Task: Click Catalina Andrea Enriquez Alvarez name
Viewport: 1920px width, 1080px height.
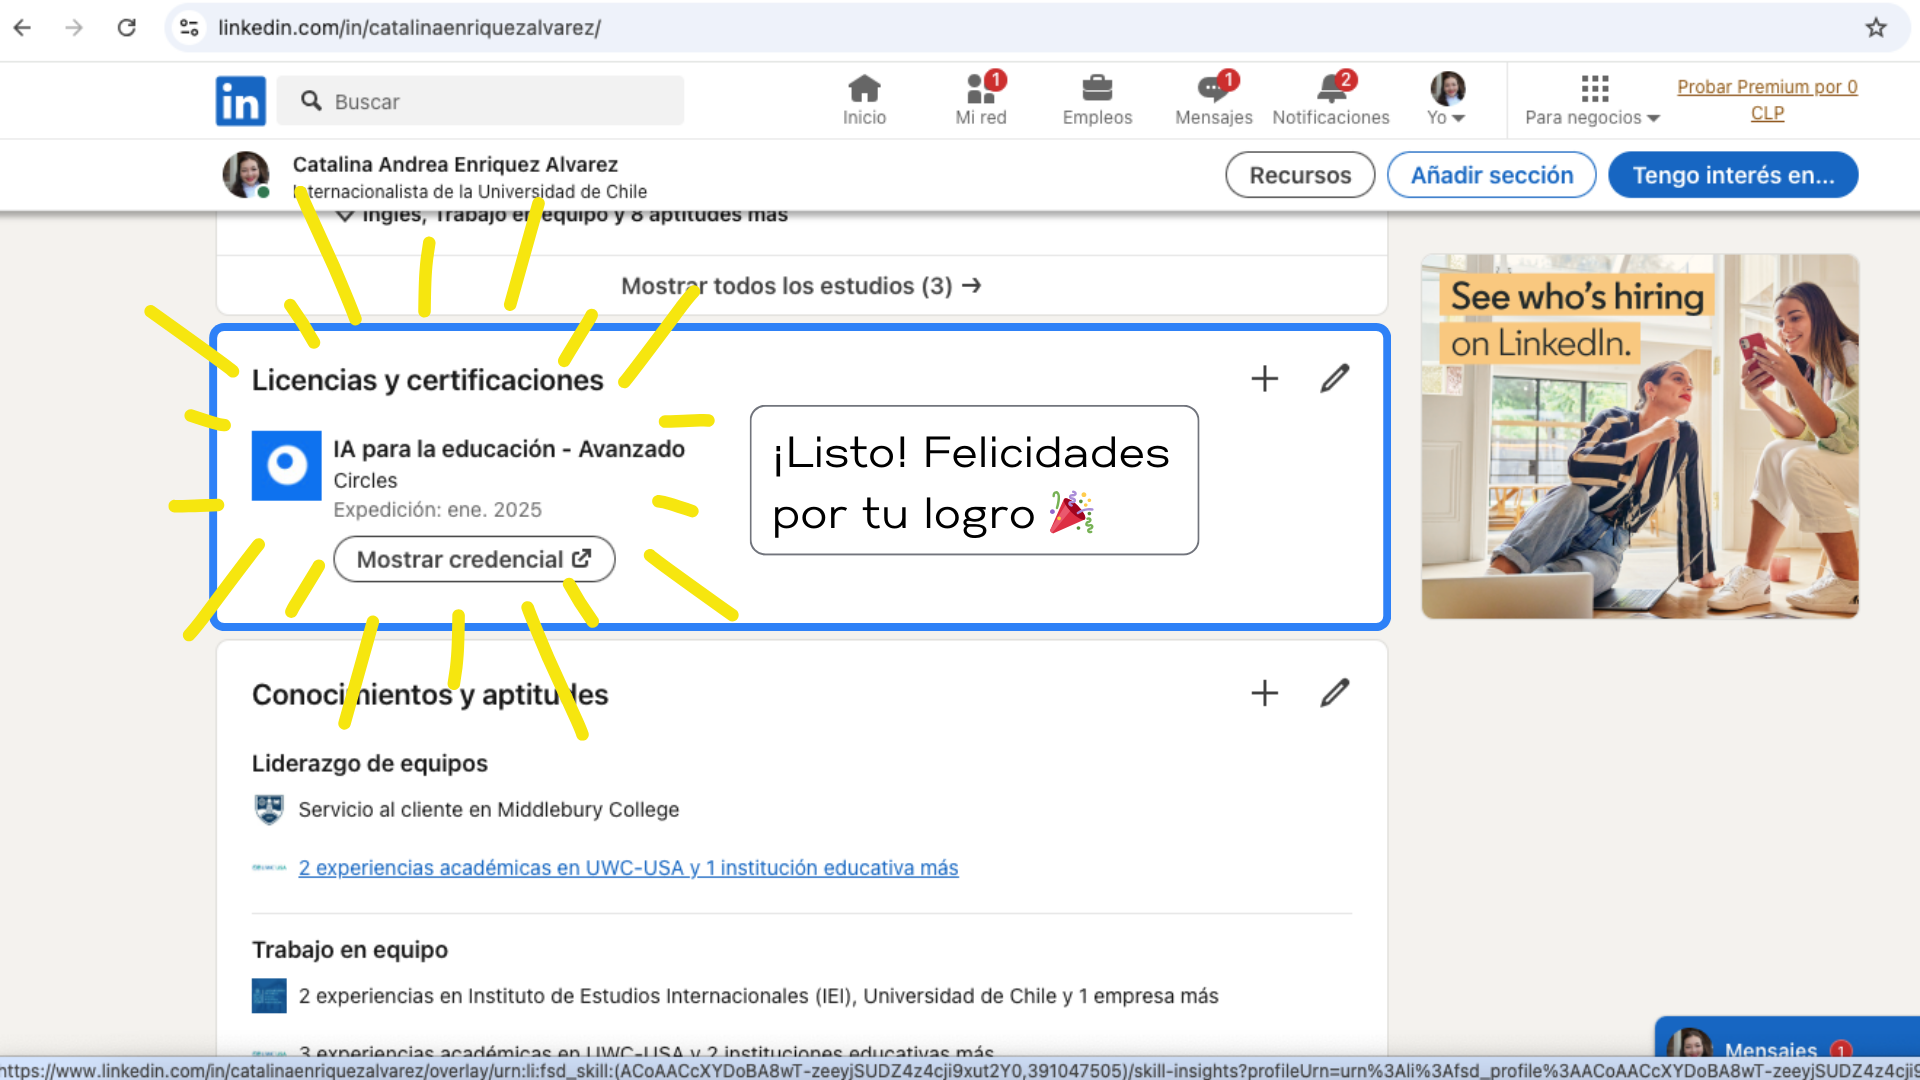Action: click(x=455, y=164)
